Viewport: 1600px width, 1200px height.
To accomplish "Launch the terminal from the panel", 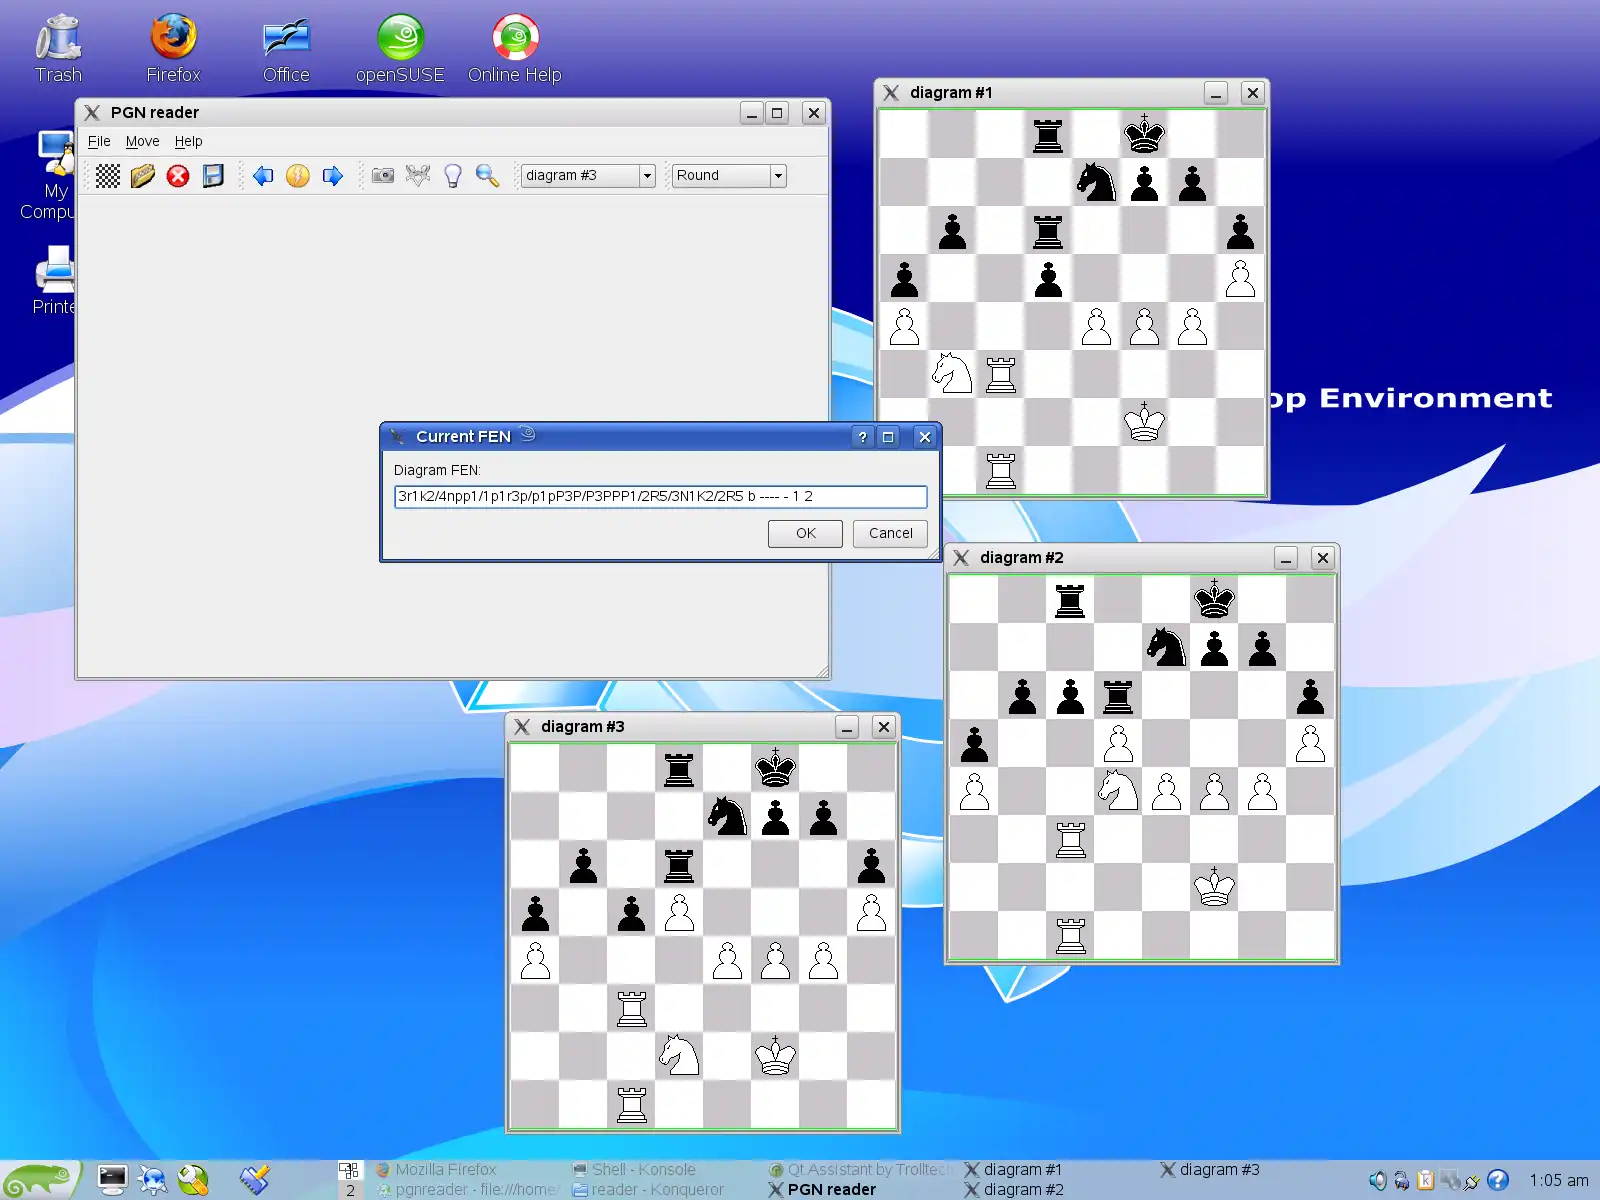I will (112, 1180).
